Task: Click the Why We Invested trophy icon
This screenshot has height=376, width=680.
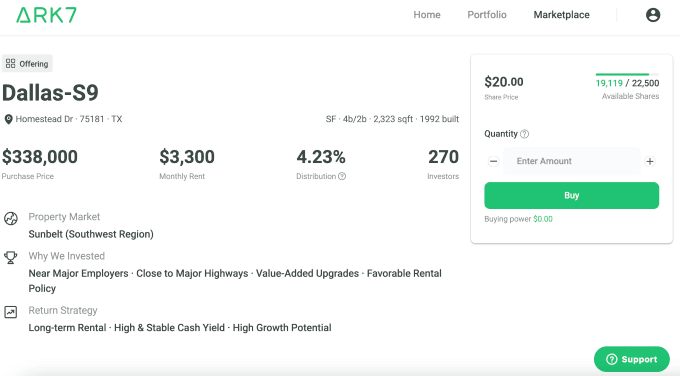Action: point(10,257)
